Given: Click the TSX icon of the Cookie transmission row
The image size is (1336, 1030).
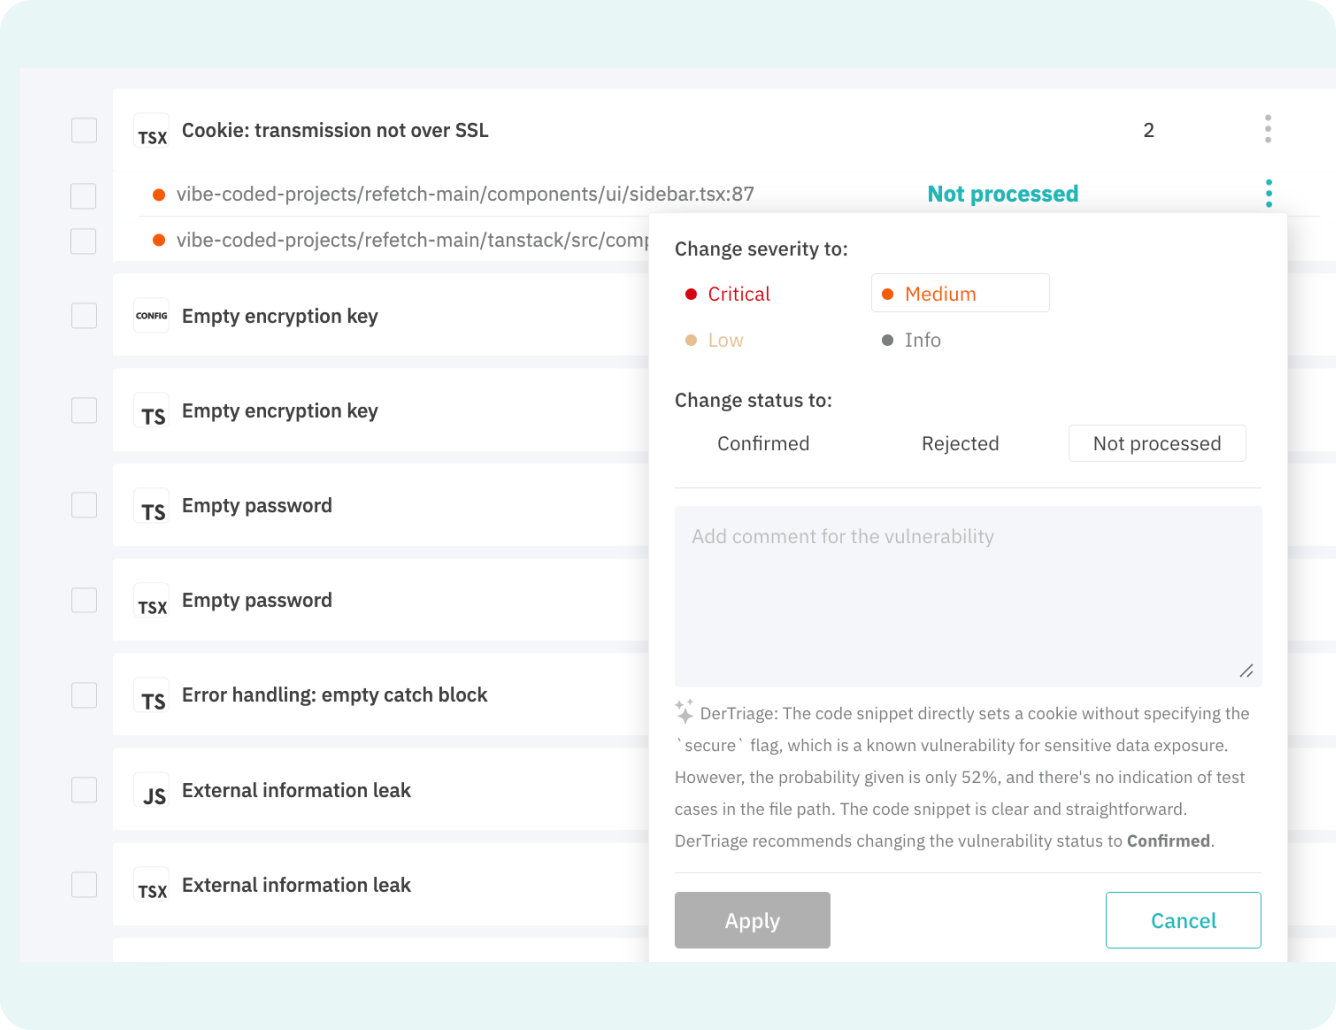Looking at the screenshot, I should coord(152,131).
